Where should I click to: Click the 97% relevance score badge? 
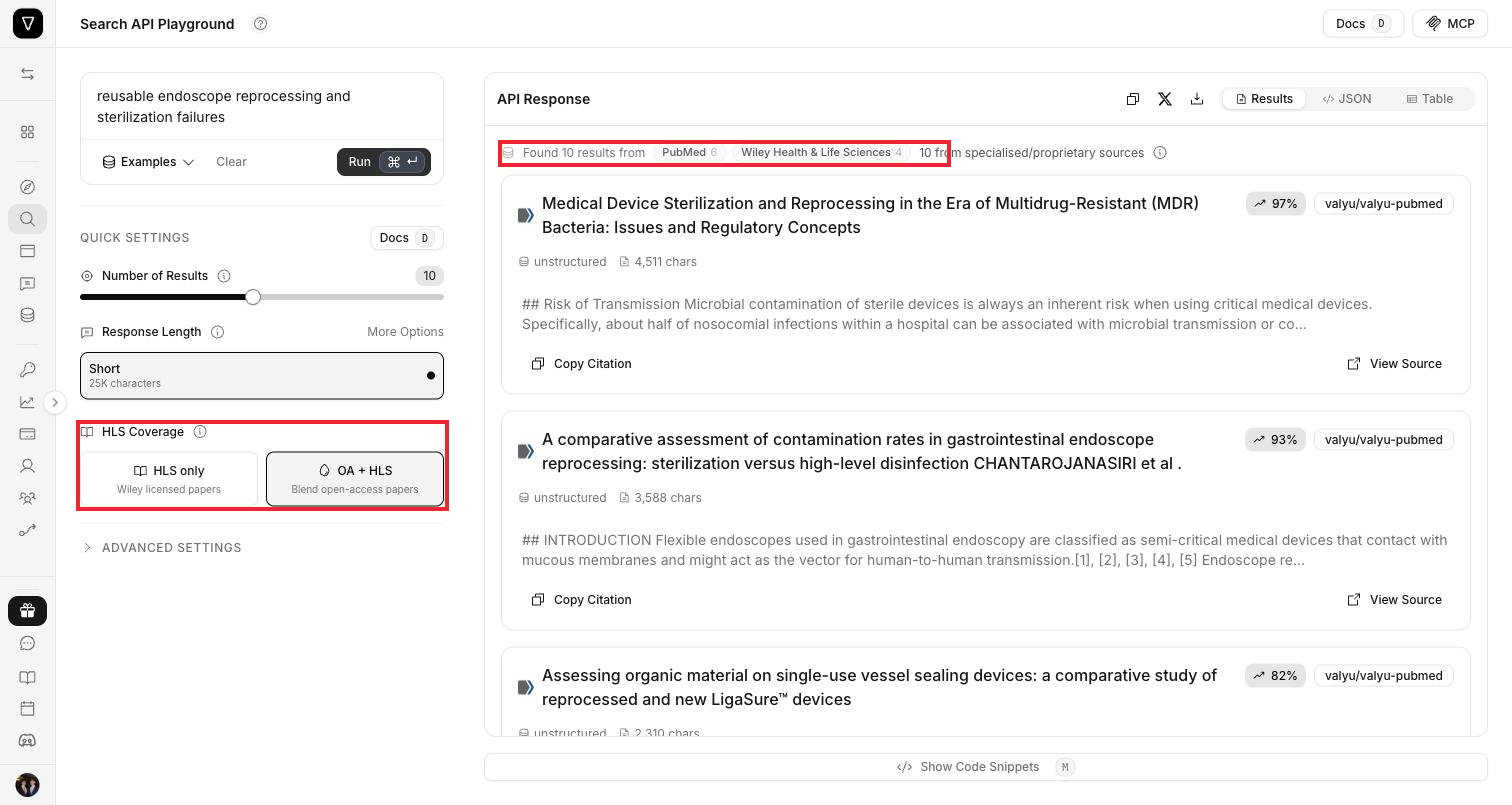[1276, 204]
